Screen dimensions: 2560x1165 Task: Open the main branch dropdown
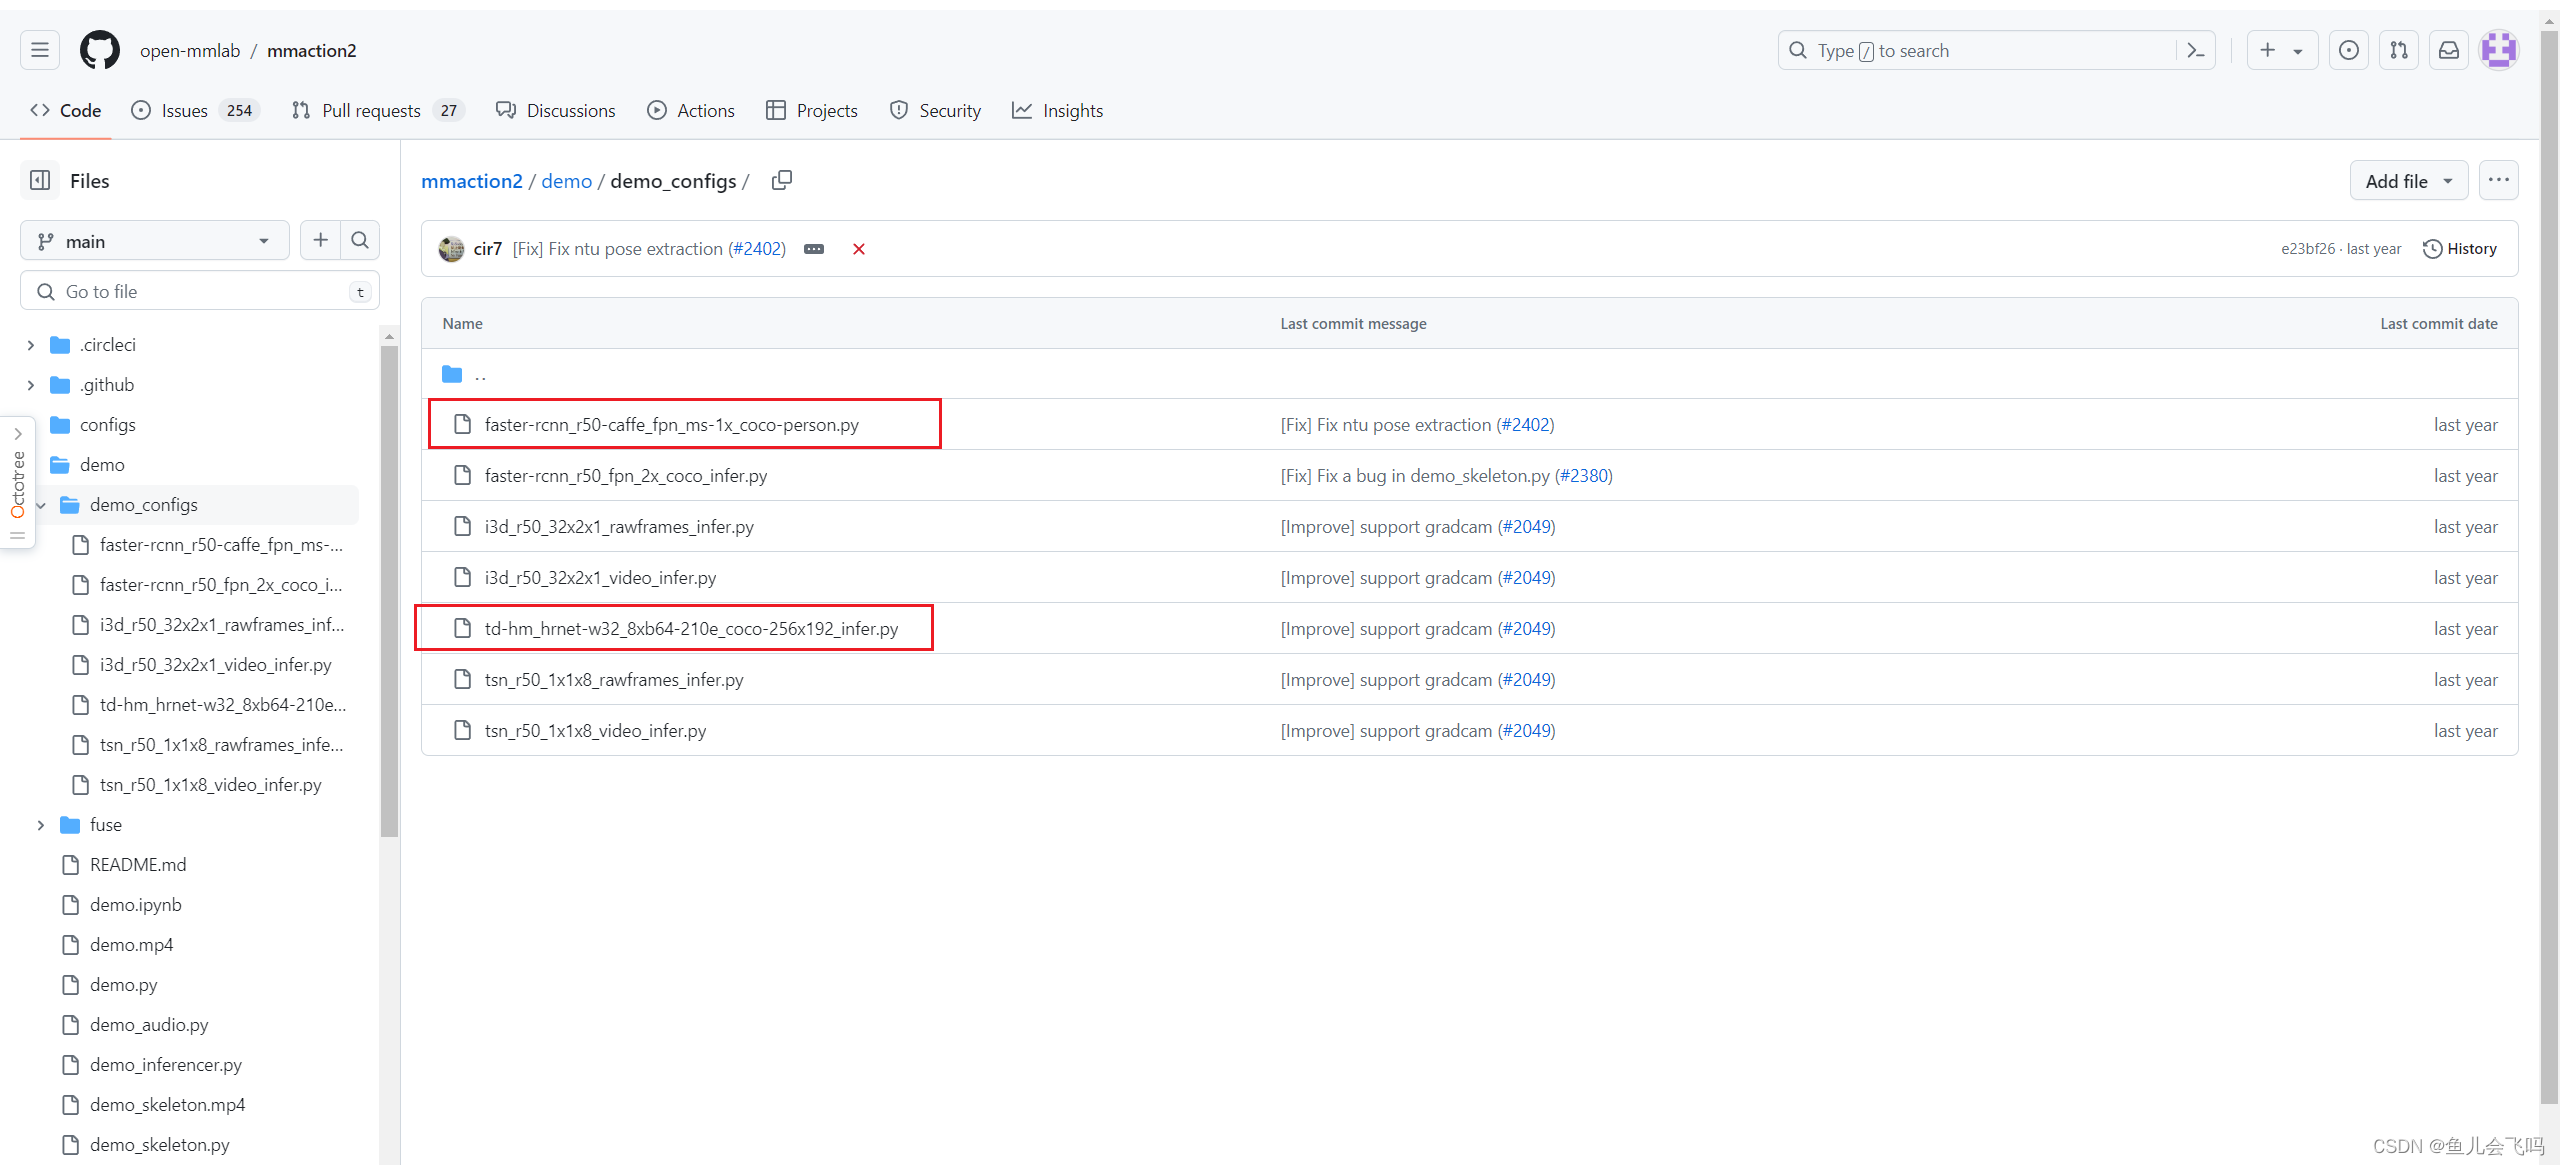(x=154, y=241)
